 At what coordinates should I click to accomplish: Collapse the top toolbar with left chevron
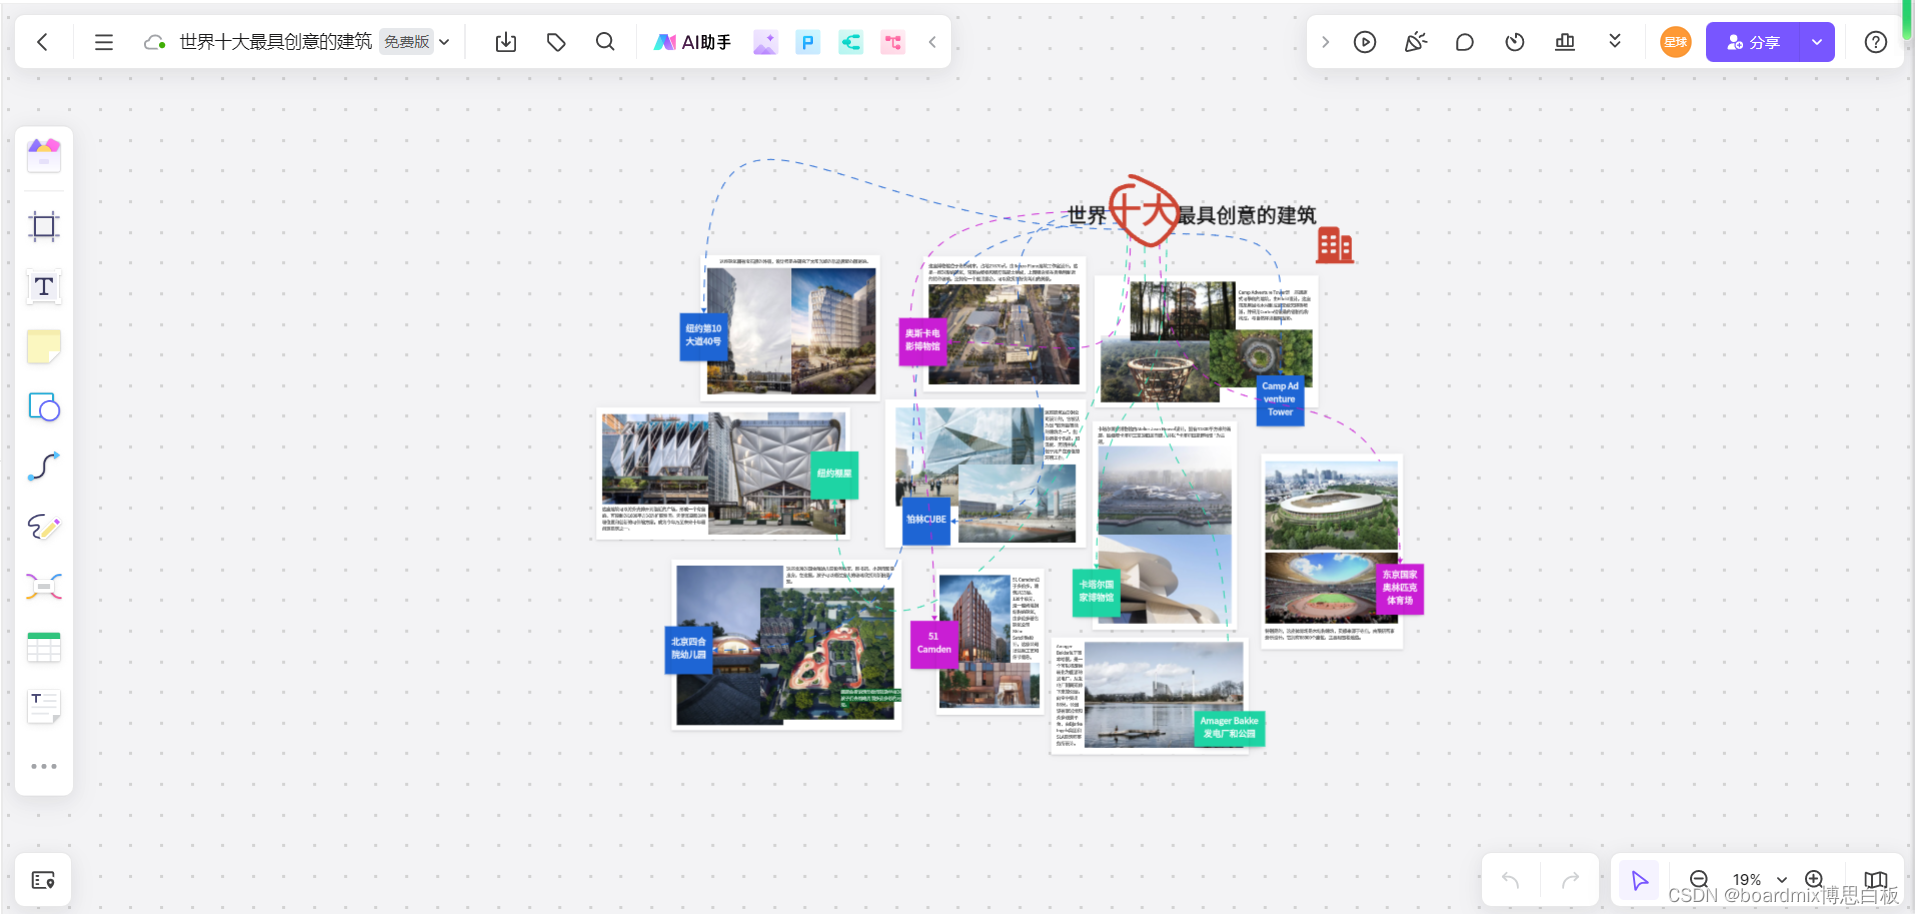click(x=932, y=42)
